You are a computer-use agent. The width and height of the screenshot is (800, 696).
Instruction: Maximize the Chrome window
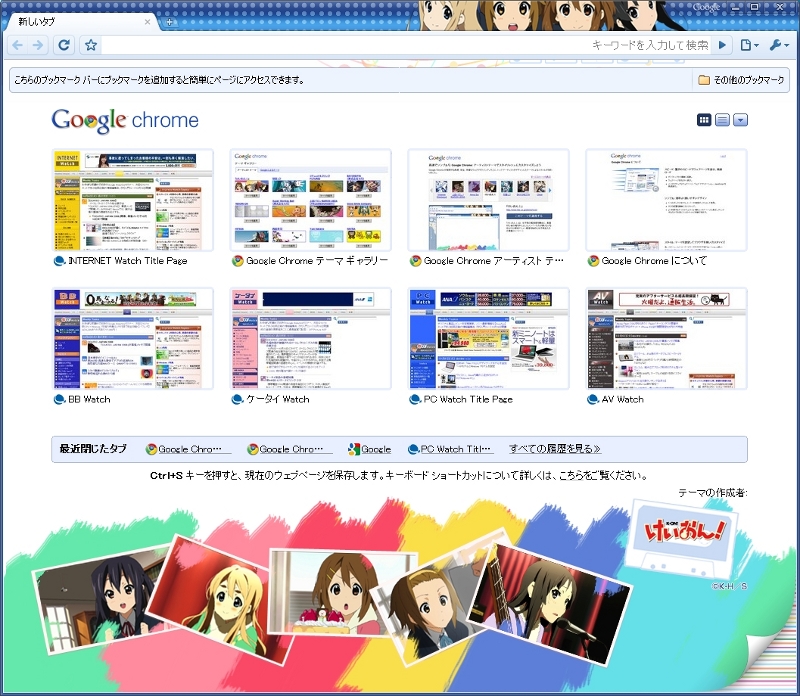(754, 7)
